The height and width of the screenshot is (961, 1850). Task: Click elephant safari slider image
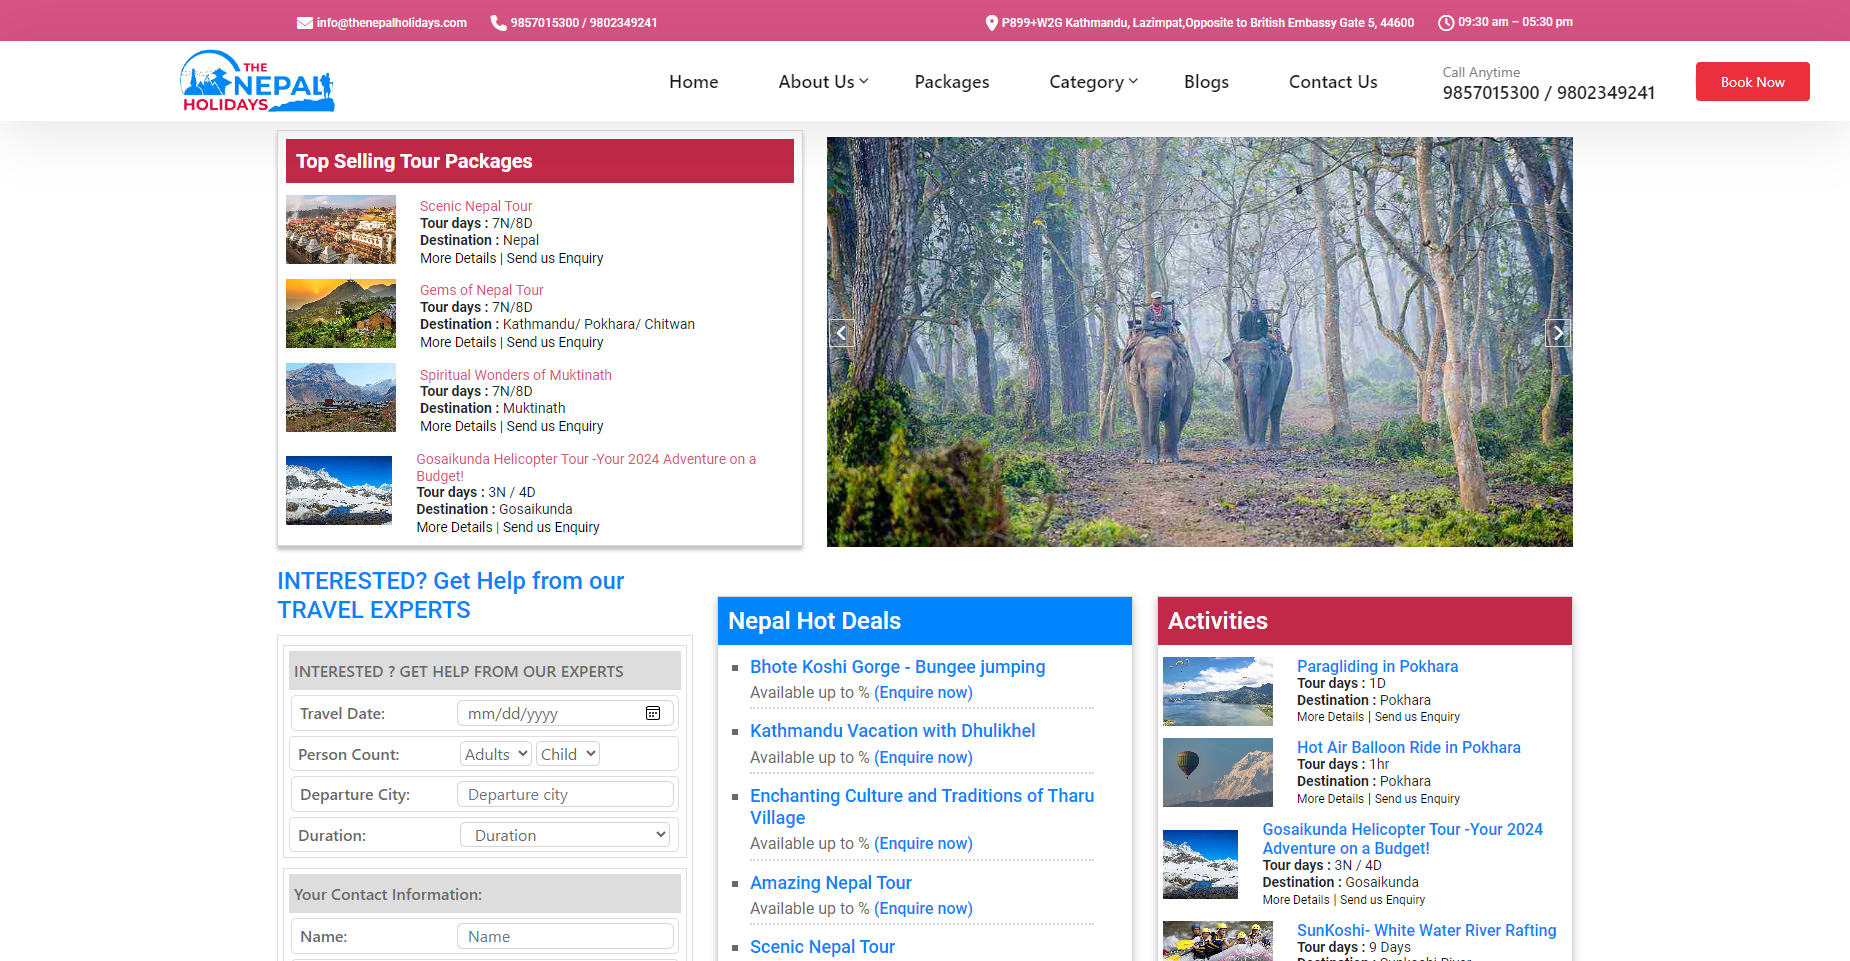(x=1200, y=342)
